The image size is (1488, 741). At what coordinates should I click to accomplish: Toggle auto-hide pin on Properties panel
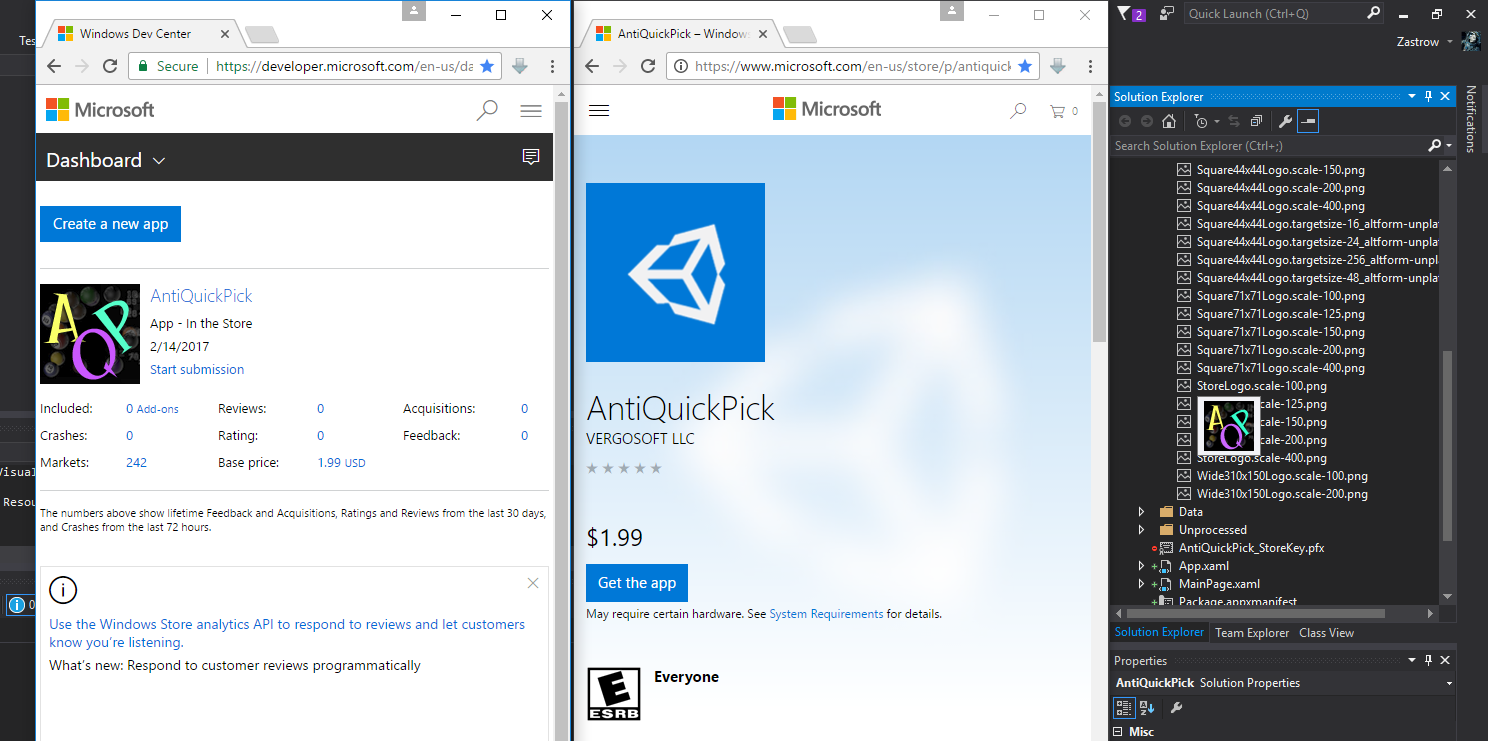coord(1428,660)
